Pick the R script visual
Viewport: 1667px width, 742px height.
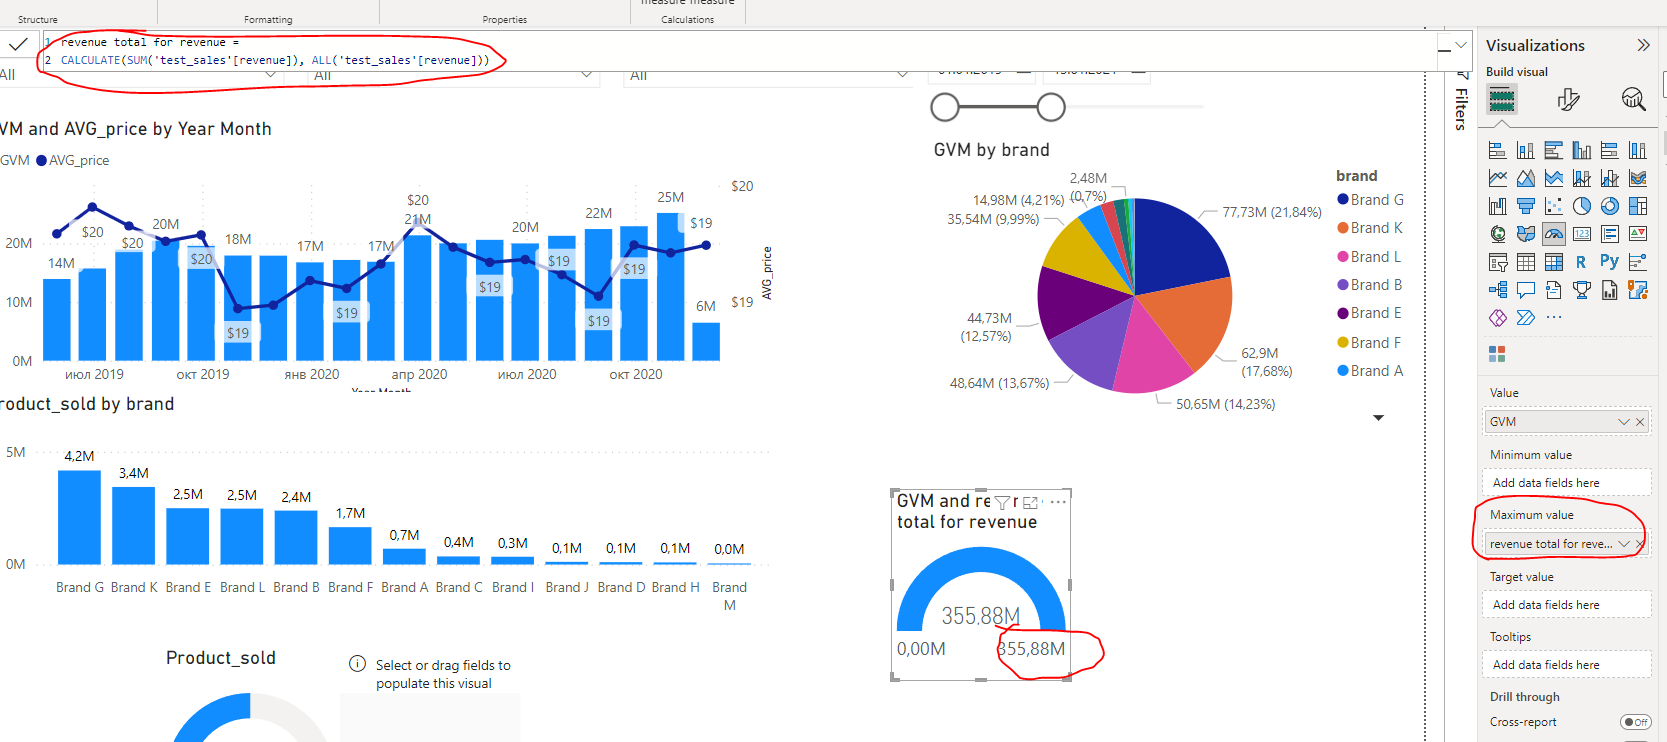(1581, 262)
